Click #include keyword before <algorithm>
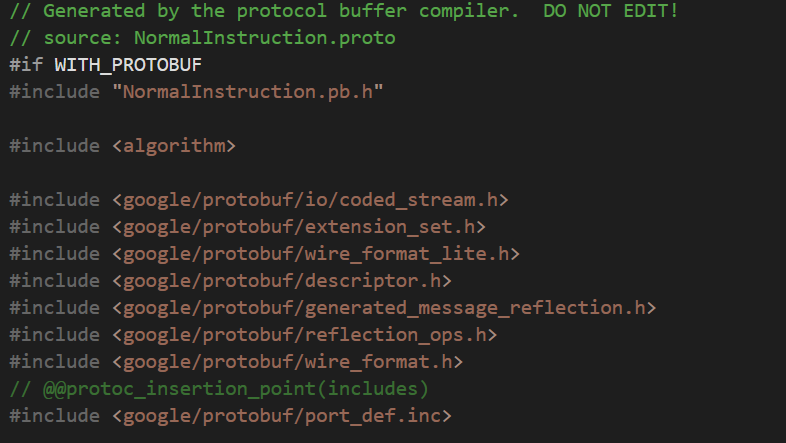The height and width of the screenshot is (443, 786). coord(55,146)
